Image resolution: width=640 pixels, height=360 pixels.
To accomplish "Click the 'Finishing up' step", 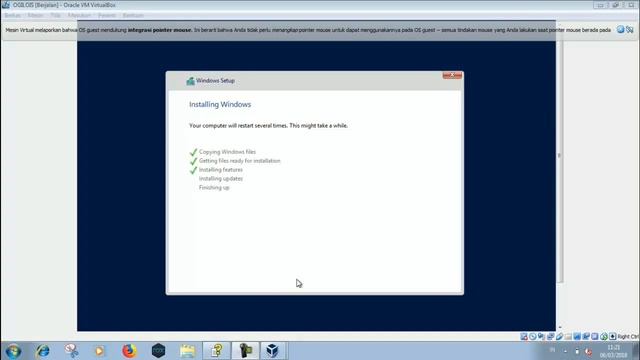I will pyautogui.click(x=214, y=188).
